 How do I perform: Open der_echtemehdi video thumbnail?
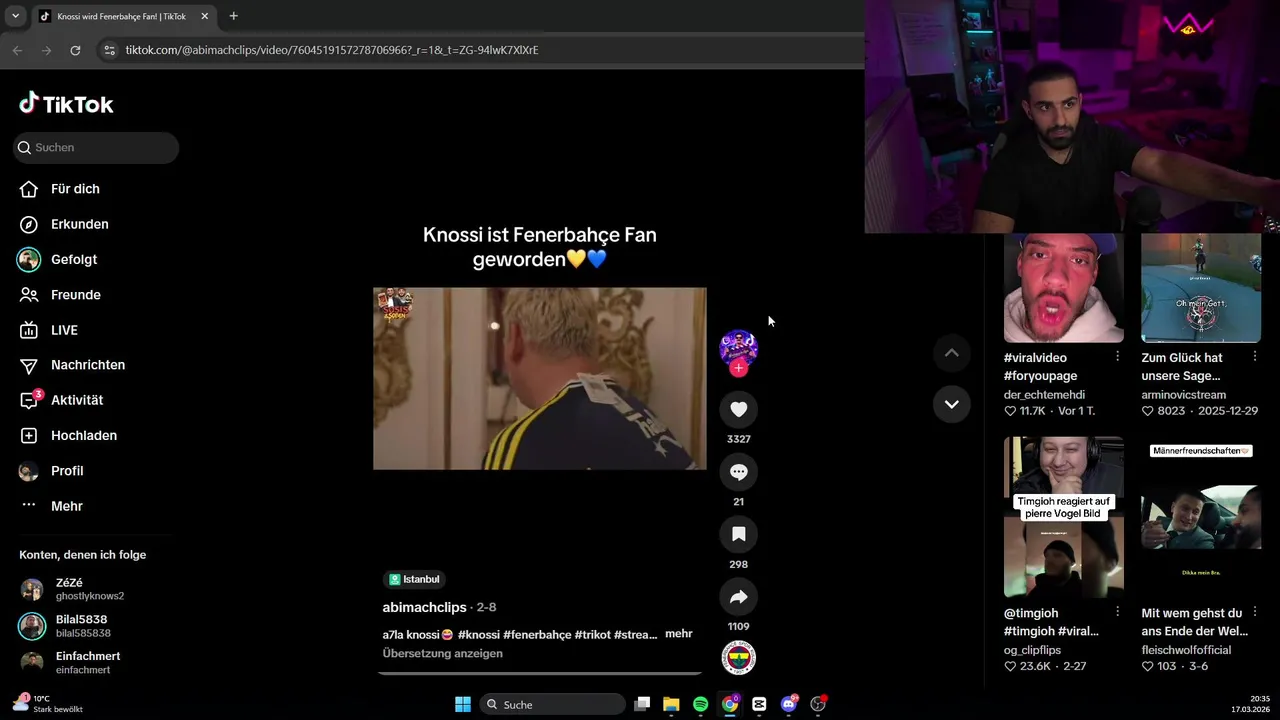(x=1063, y=288)
